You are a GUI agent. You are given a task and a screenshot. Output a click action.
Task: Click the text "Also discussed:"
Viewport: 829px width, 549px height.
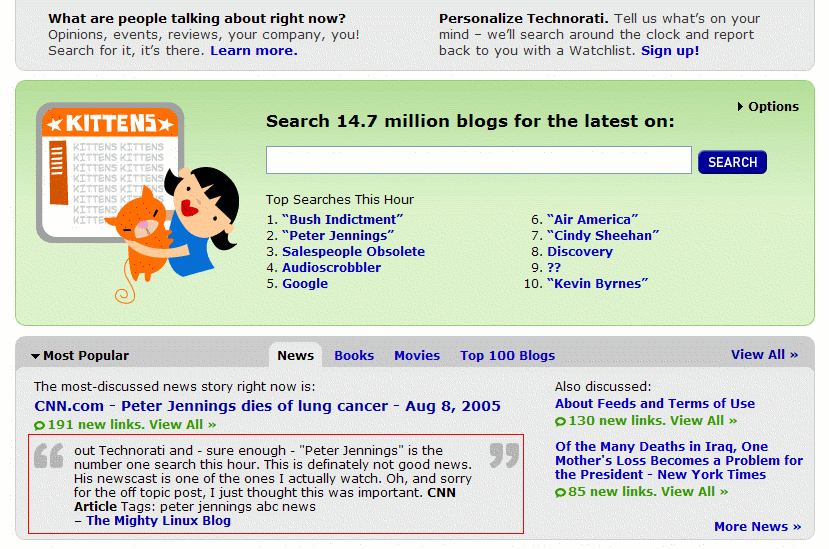click(x=603, y=387)
